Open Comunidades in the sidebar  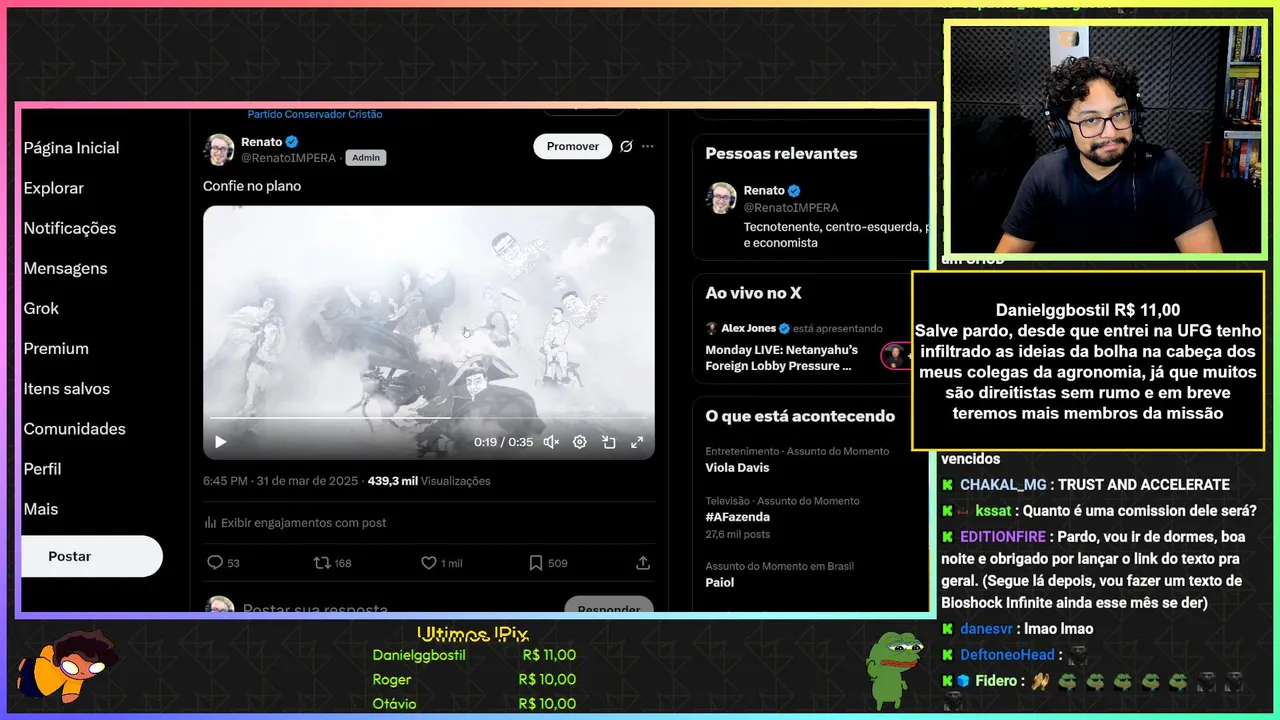[75, 428]
